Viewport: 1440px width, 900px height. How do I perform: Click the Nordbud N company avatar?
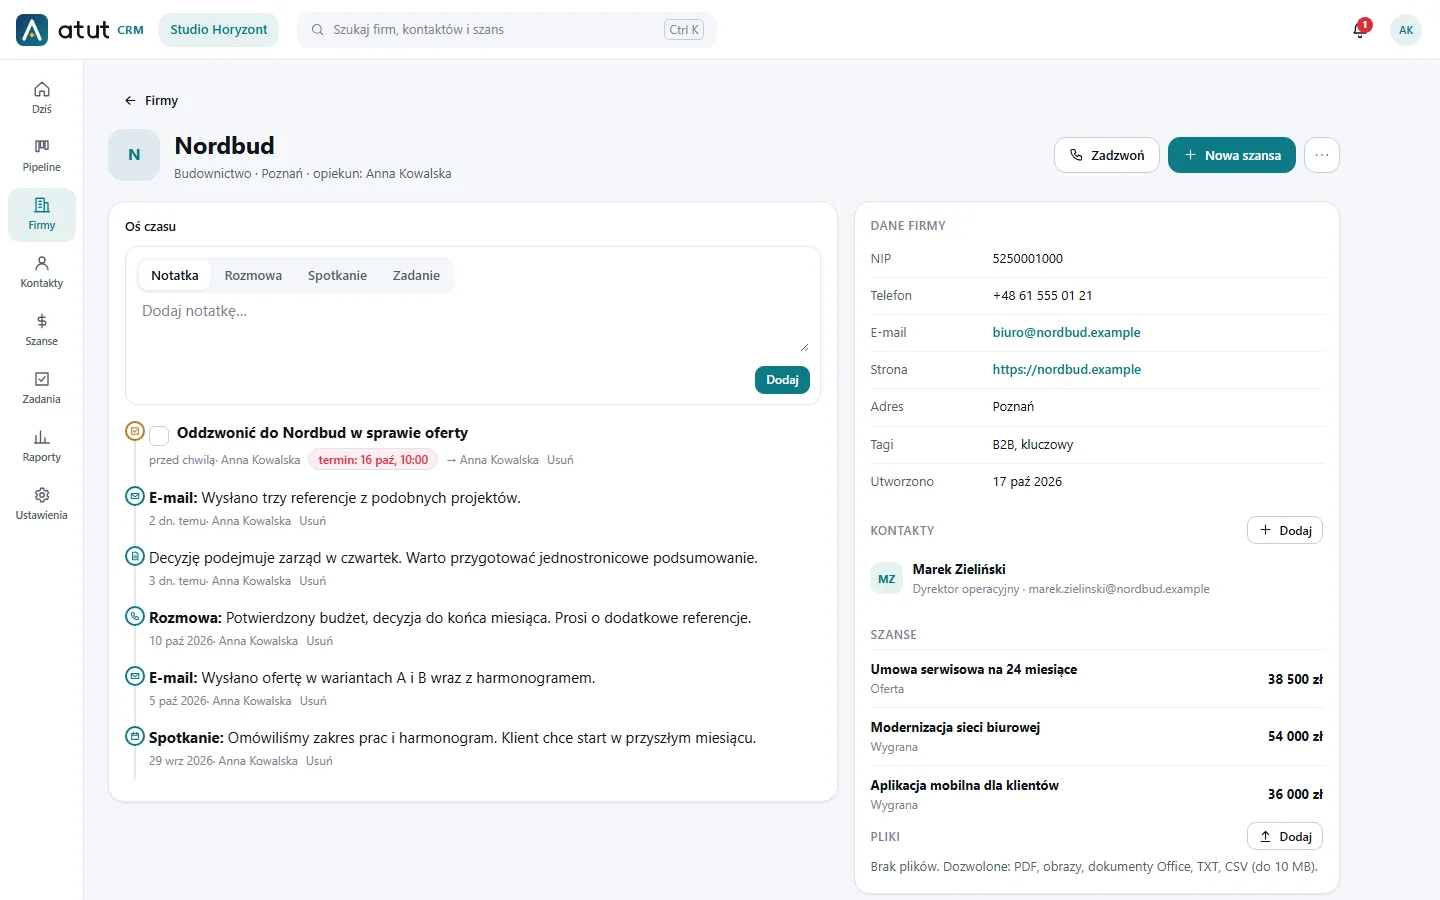[134, 155]
